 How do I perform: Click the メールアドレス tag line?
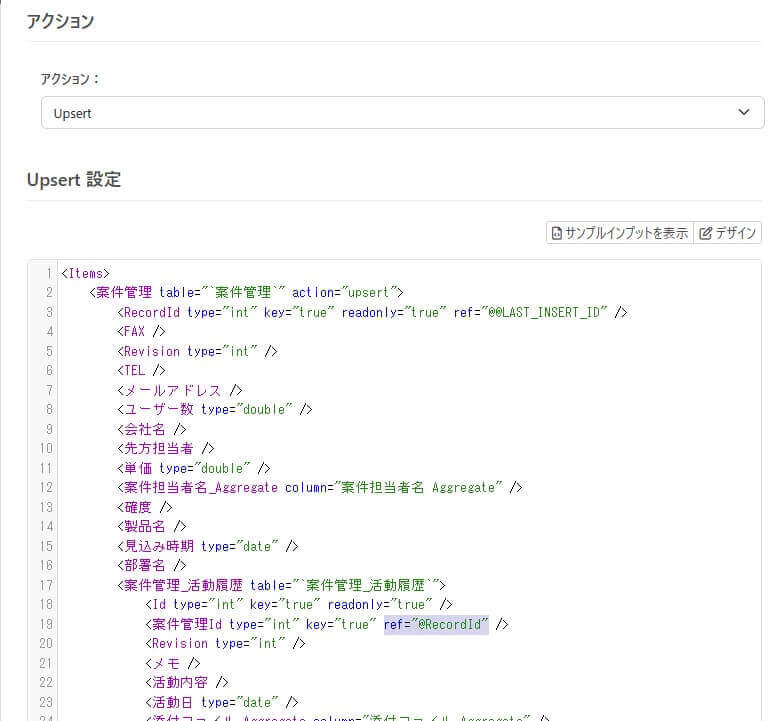[179, 390]
